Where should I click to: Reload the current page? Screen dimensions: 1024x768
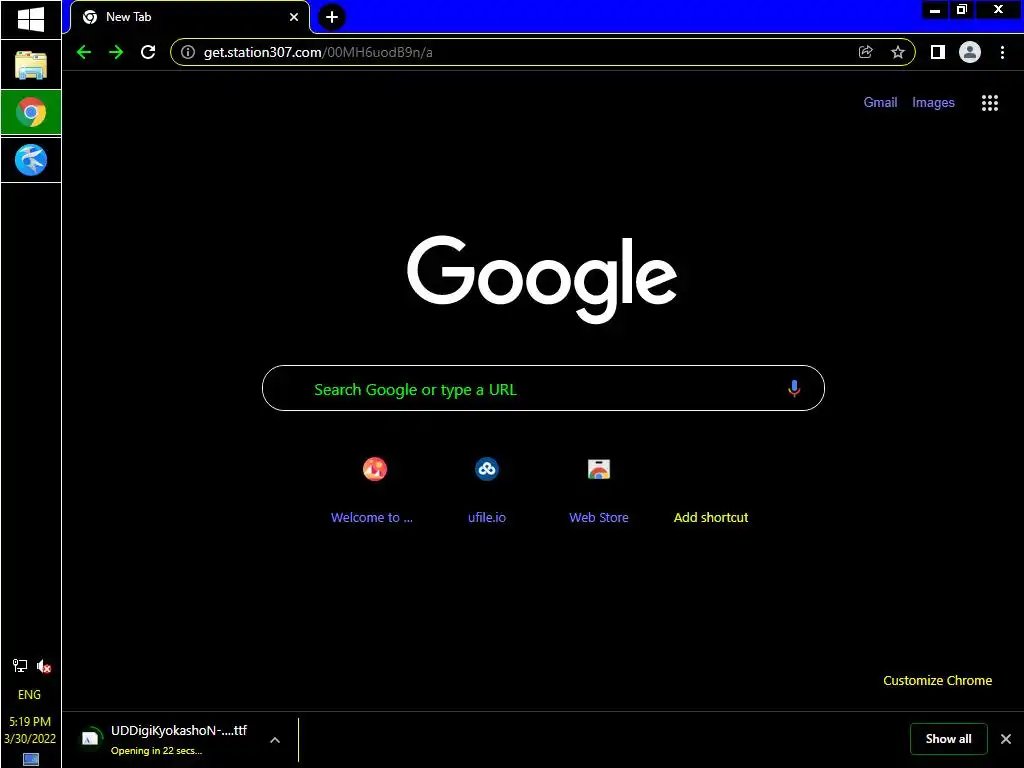pos(148,52)
